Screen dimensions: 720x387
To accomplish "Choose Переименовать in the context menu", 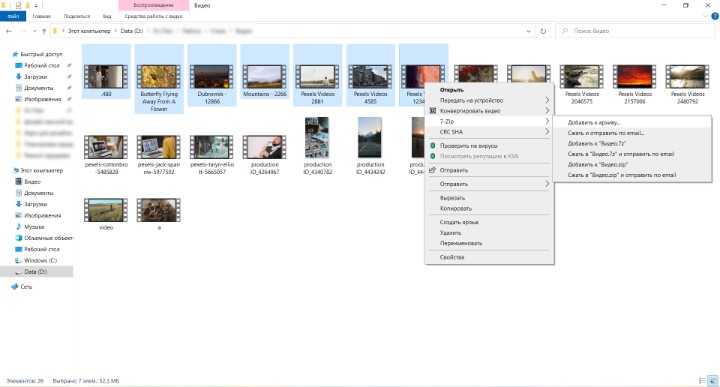I will click(x=489, y=243).
